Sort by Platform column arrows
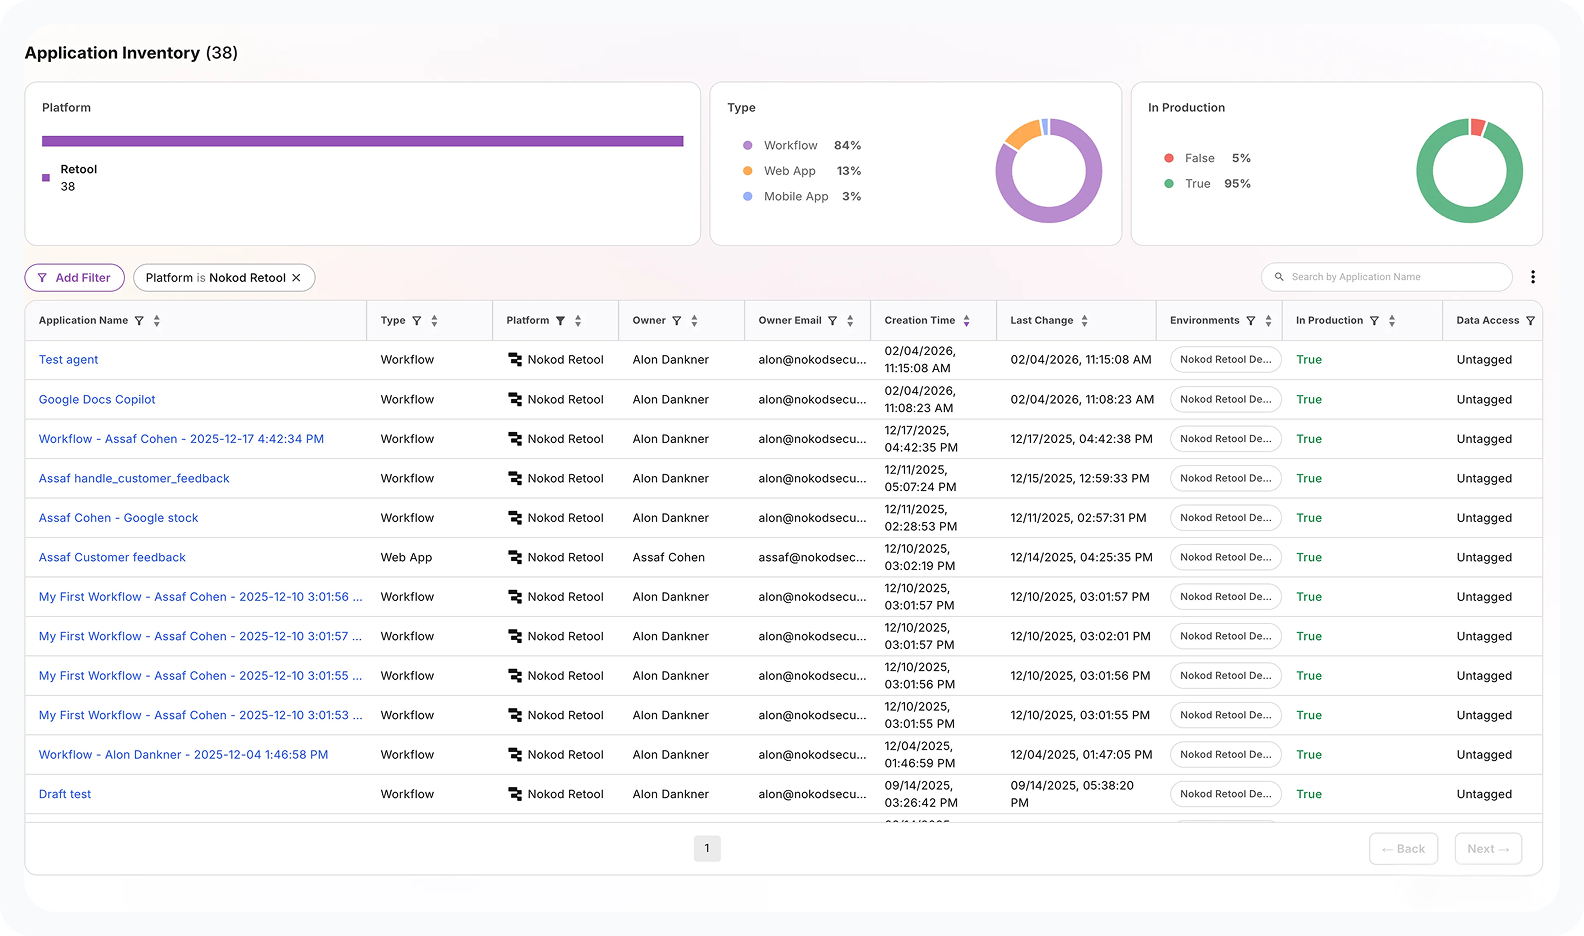This screenshot has height=936, width=1584. (578, 321)
